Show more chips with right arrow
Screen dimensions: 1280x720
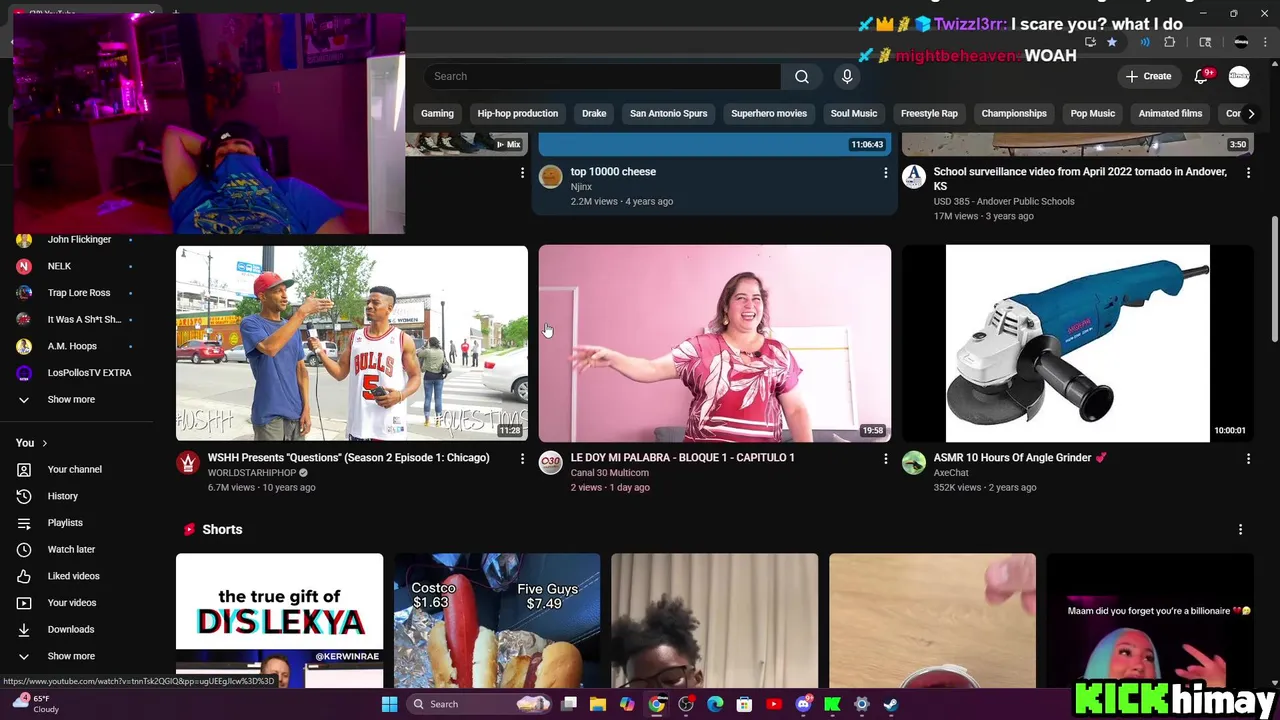1250,114
